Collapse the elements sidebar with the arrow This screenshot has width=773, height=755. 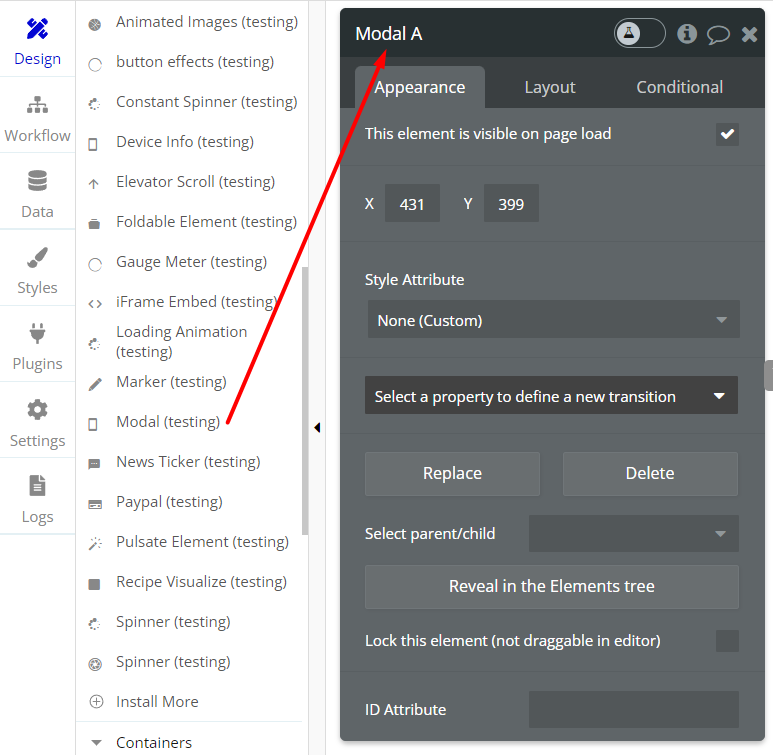(x=317, y=427)
